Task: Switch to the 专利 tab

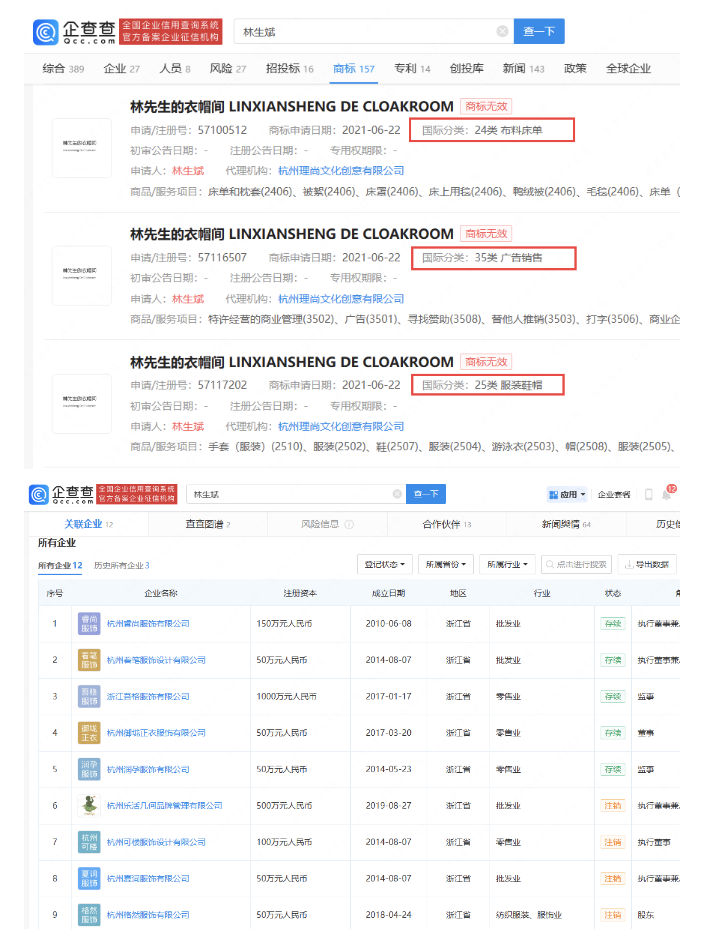Action: pos(411,68)
